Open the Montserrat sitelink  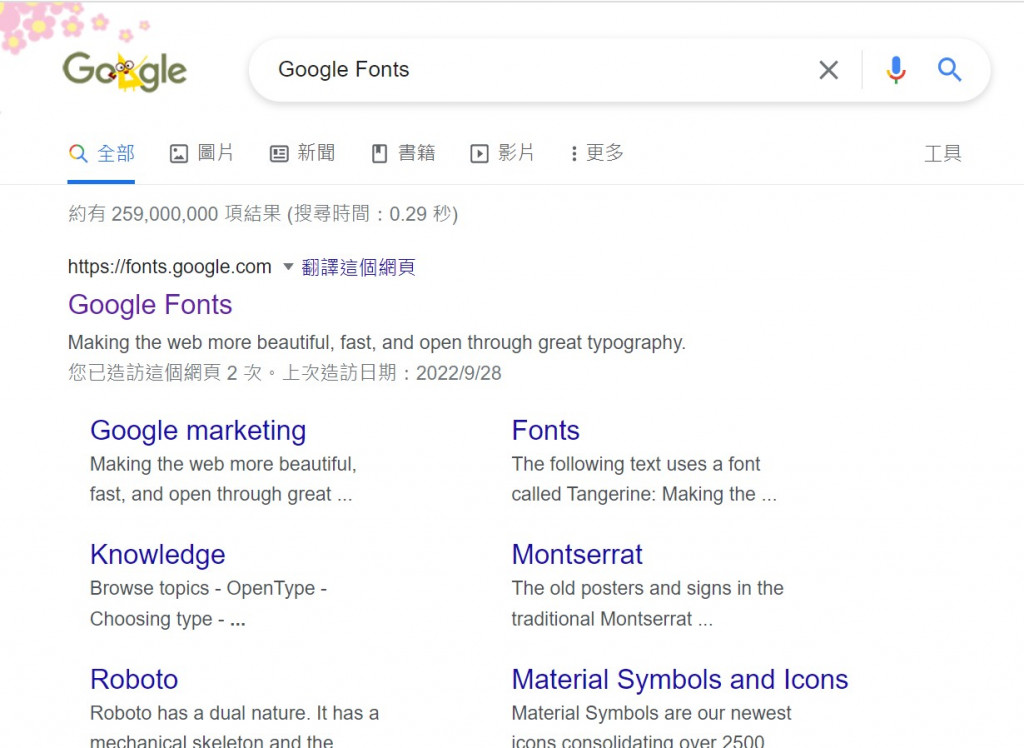coord(577,555)
